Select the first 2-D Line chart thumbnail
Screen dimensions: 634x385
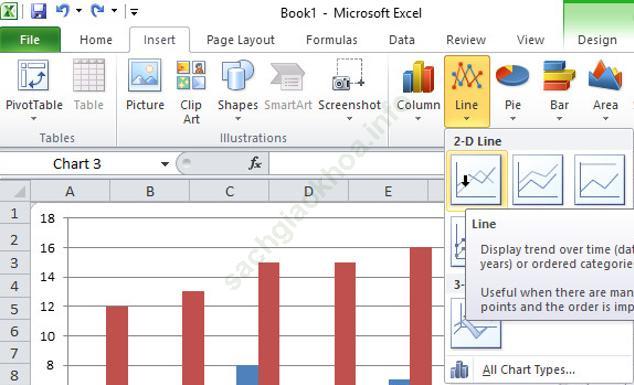tap(476, 180)
